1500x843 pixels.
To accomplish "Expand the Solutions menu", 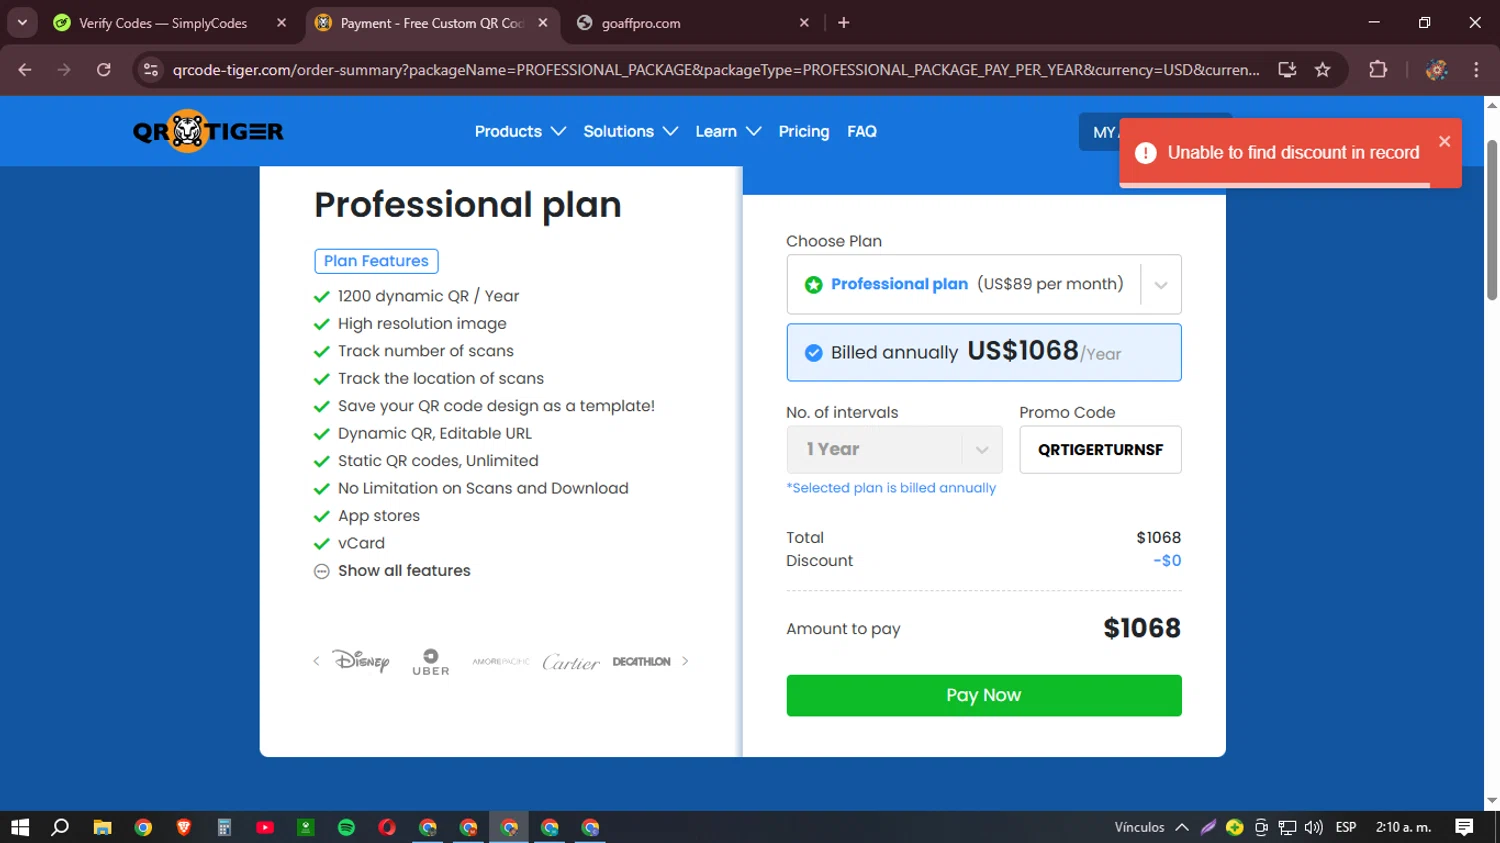I will (631, 131).
